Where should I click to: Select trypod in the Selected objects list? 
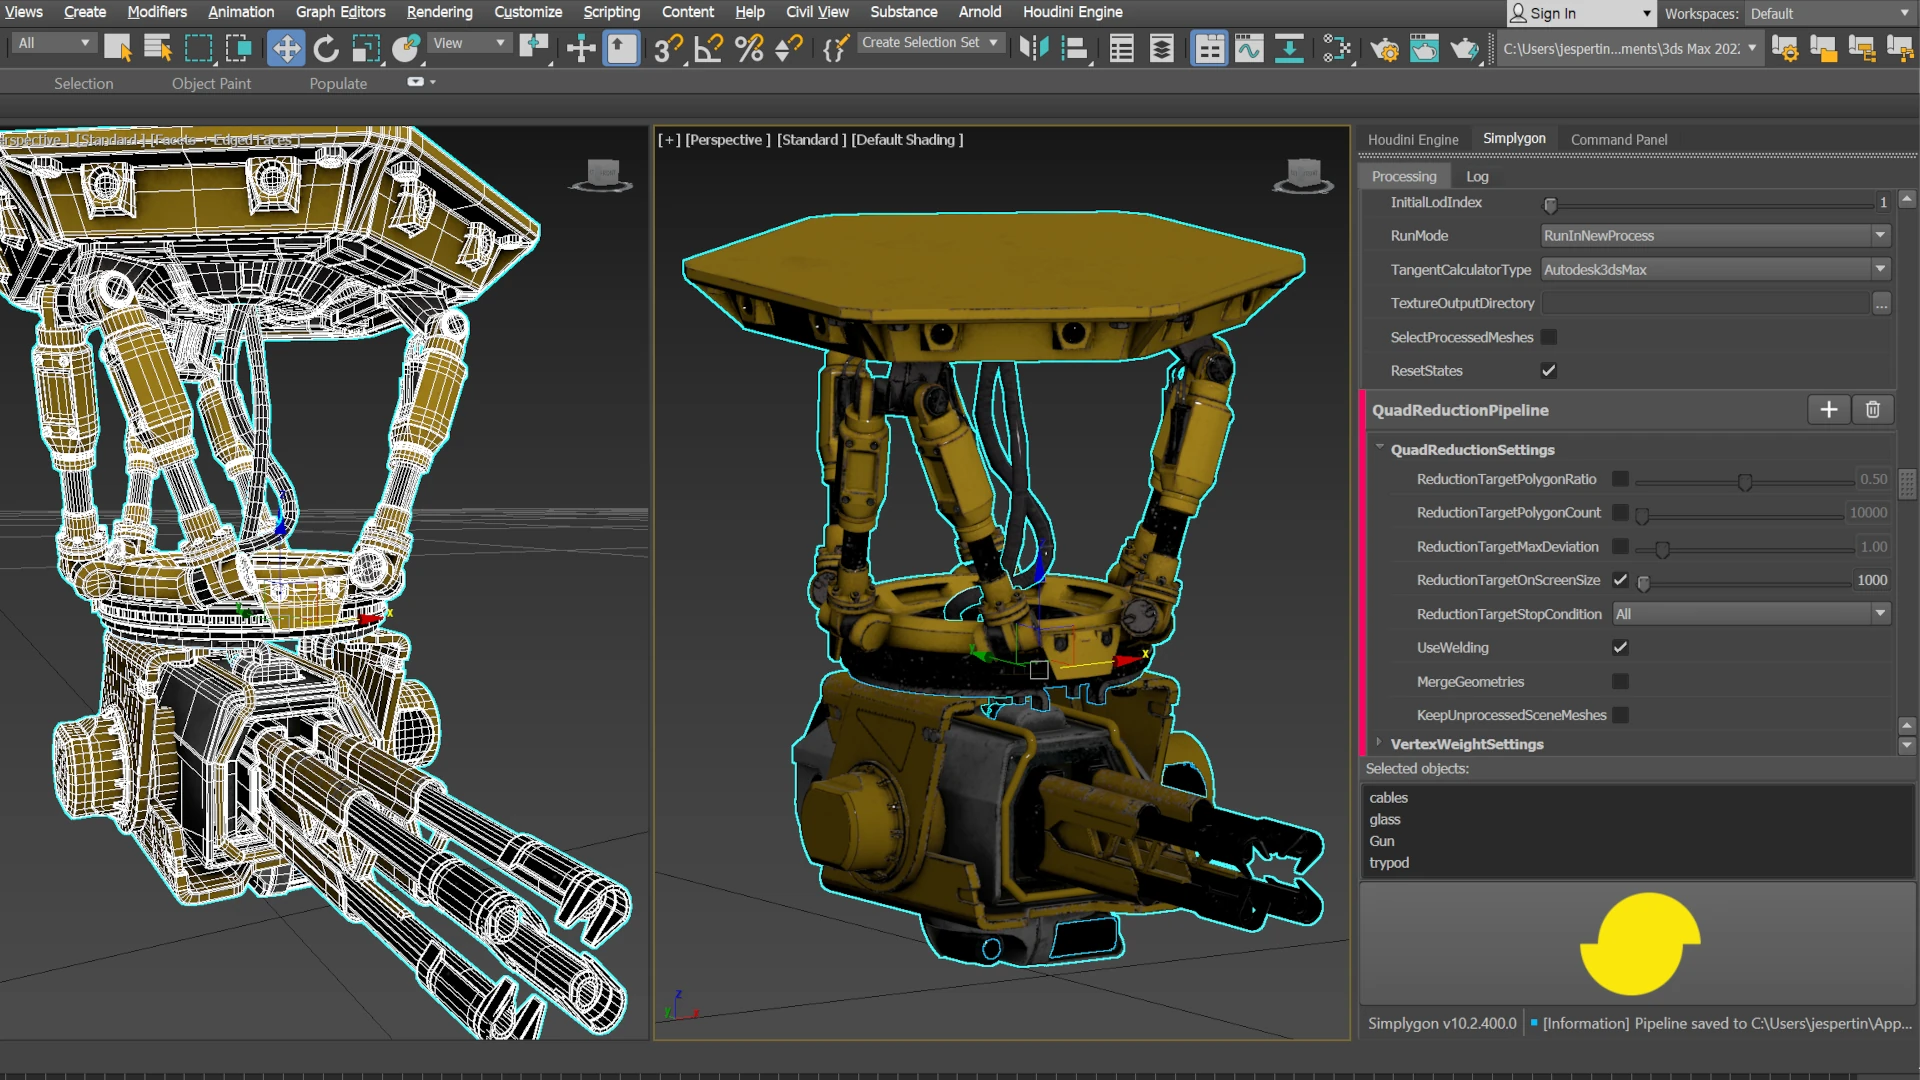pyautogui.click(x=1389, y=862)
